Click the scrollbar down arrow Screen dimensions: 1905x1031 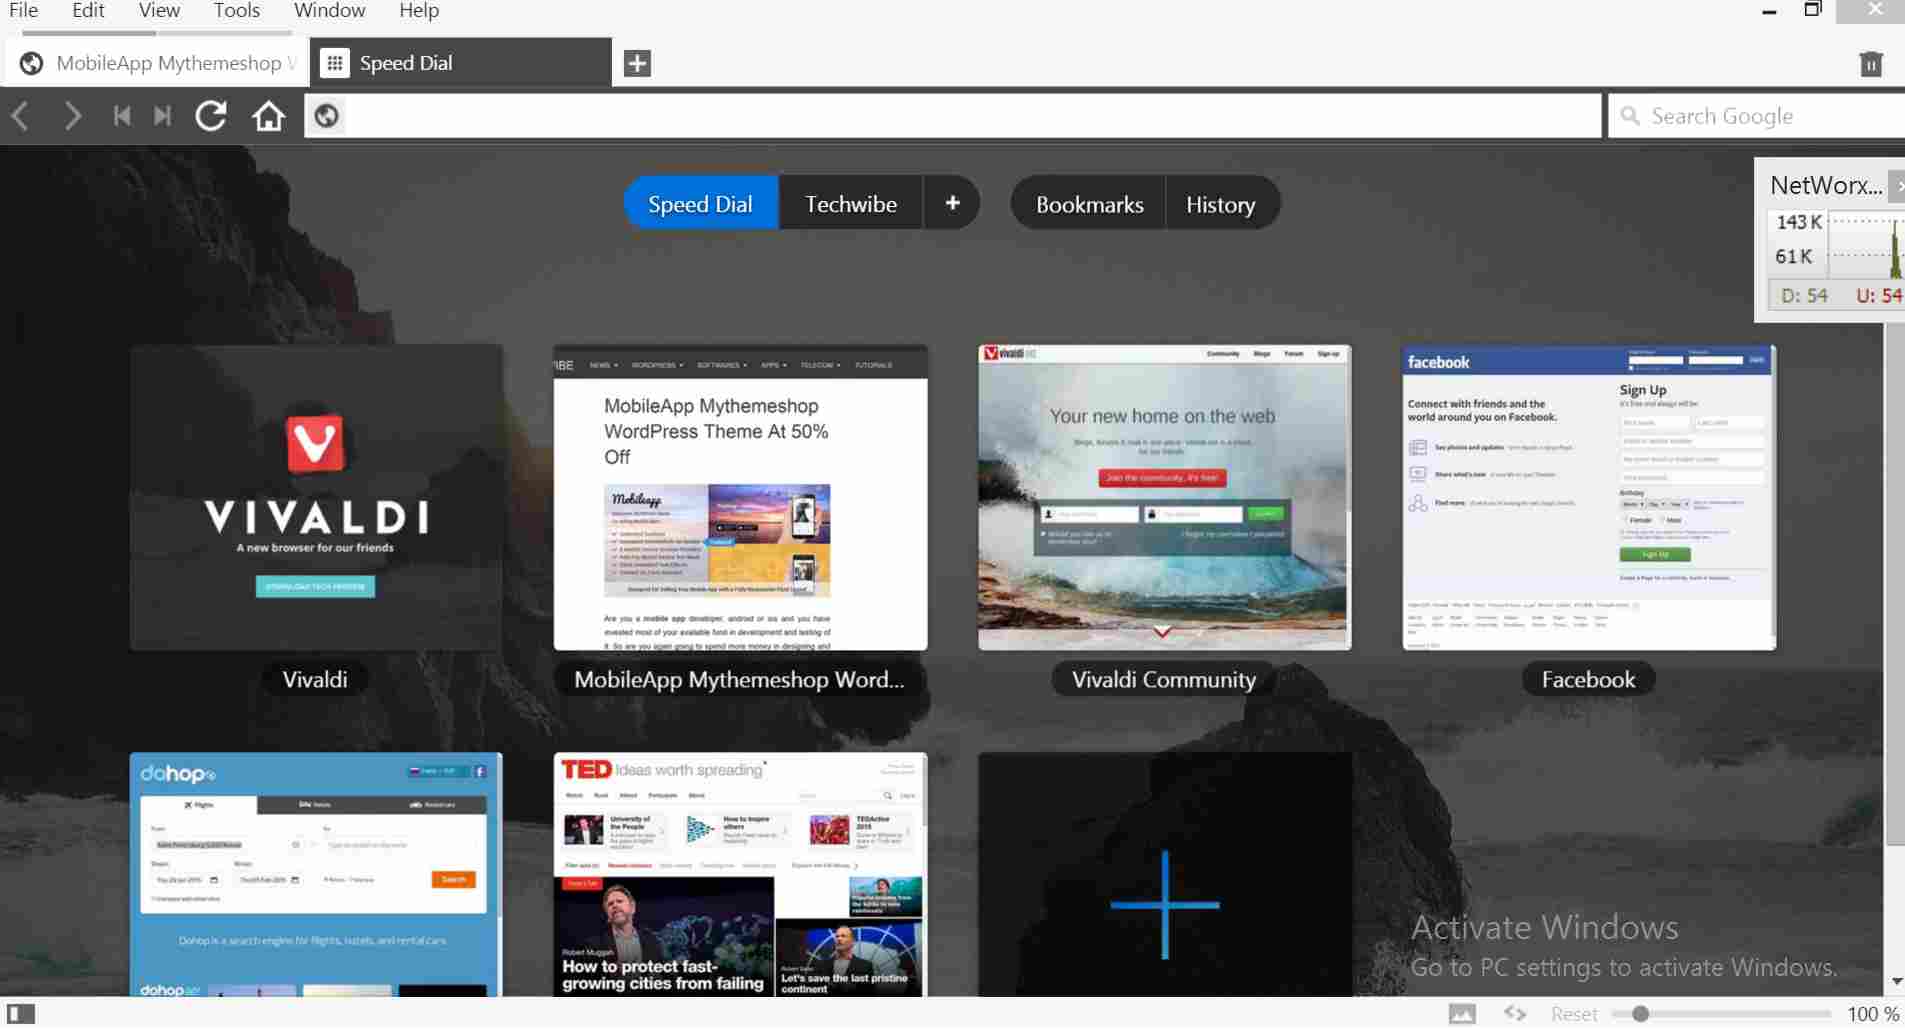coord(1895,982)
